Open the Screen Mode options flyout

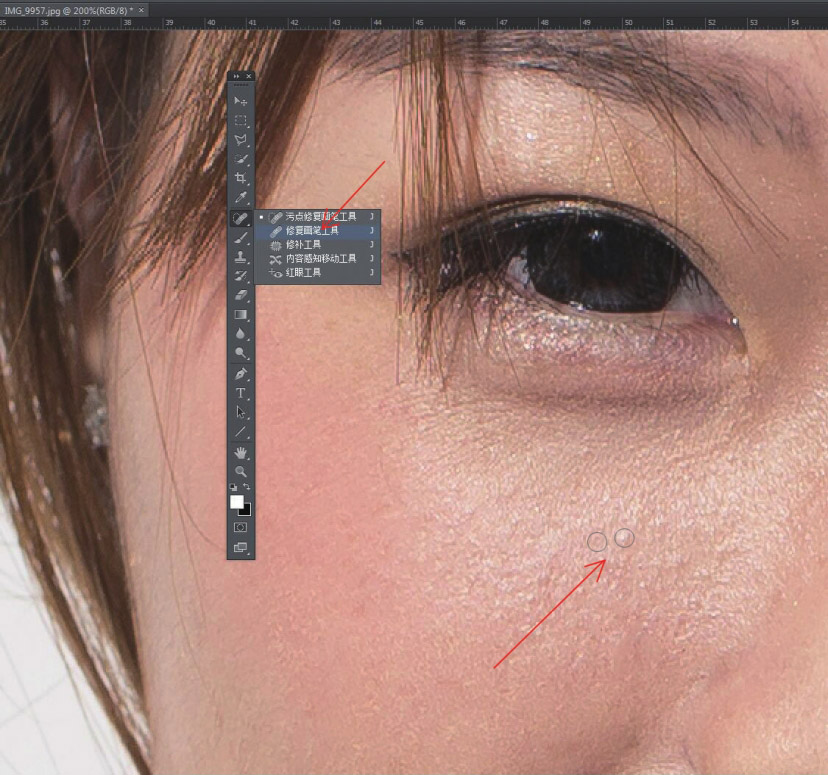pyautogui.click(x=241, y=547)
